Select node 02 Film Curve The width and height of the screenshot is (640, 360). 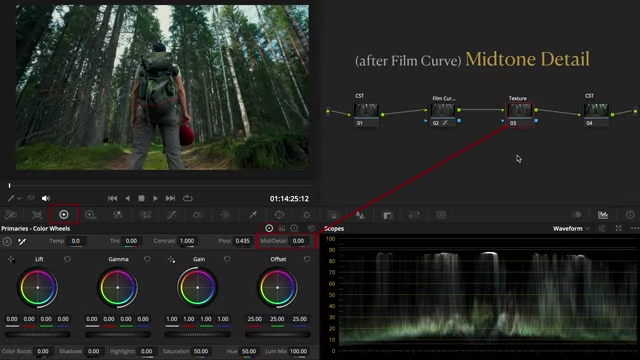443,115
